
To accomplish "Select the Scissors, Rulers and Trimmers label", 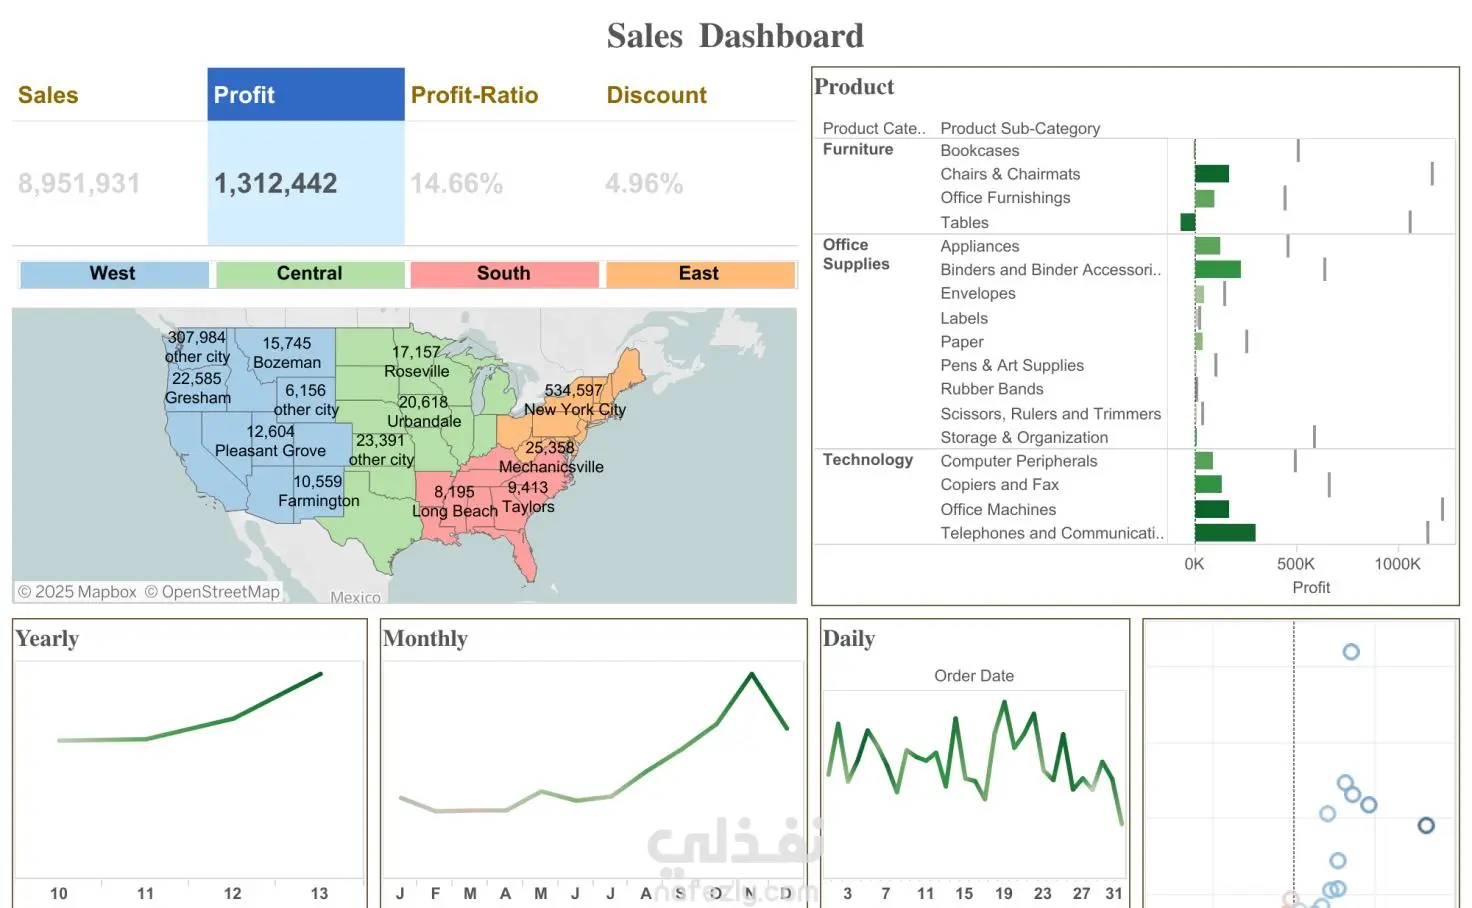I will point(1051,414).
